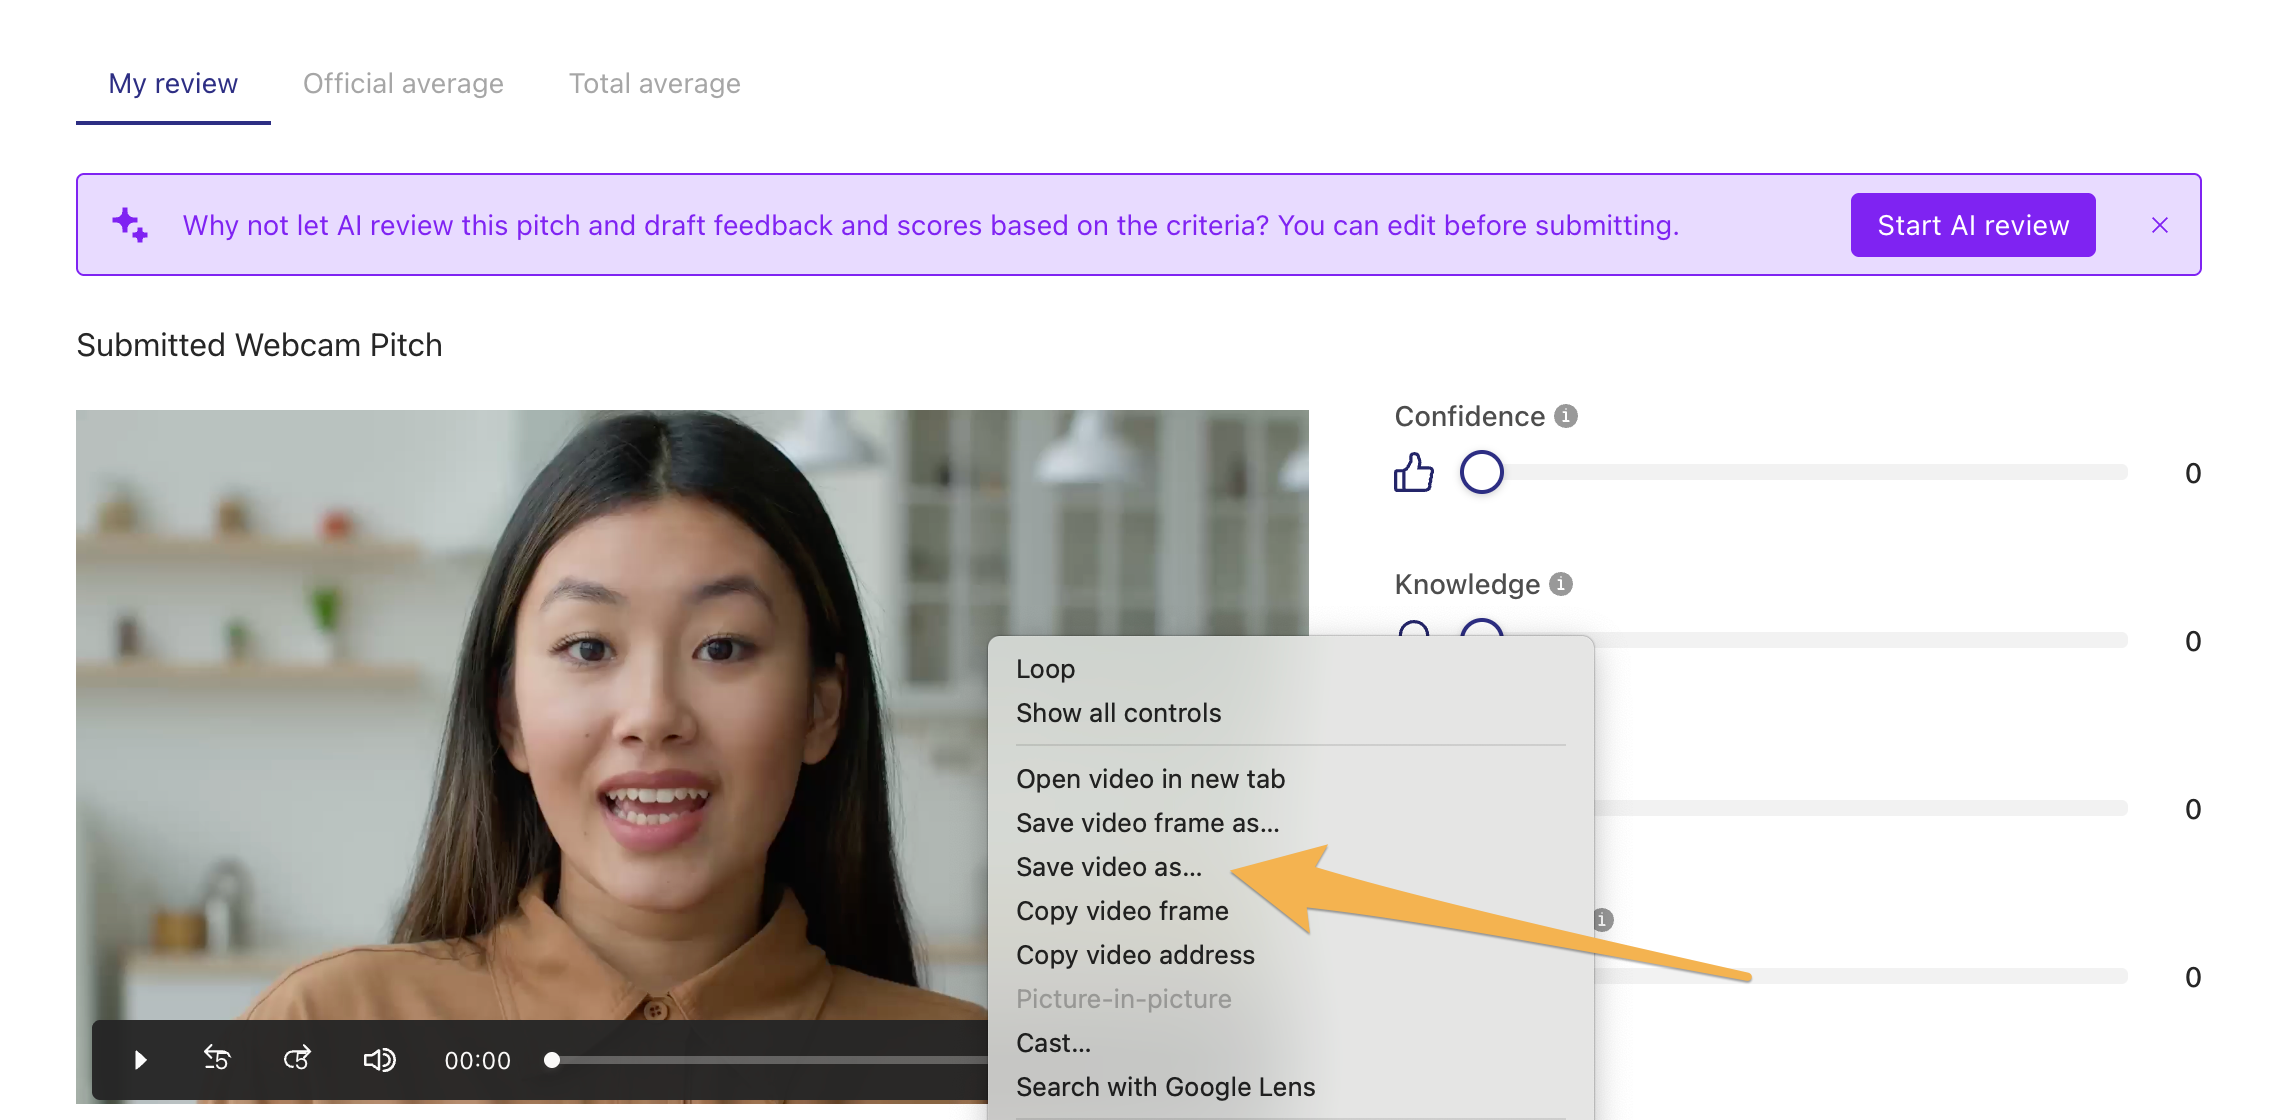The image size is (2278, 1120).
Task: Mute the video volume
Action: pyautogui.click(x=379, y=1060)
